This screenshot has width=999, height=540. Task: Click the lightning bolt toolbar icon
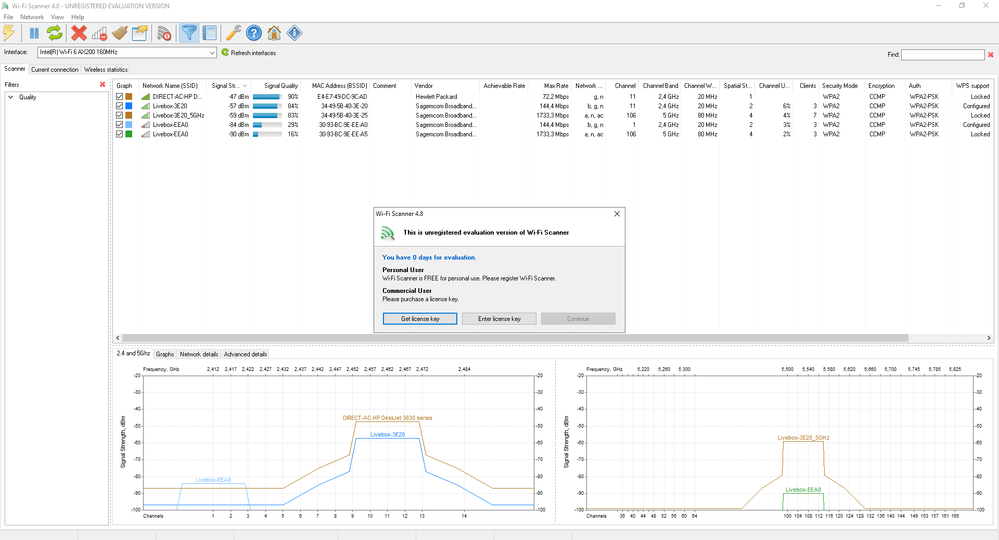point(10,33)
